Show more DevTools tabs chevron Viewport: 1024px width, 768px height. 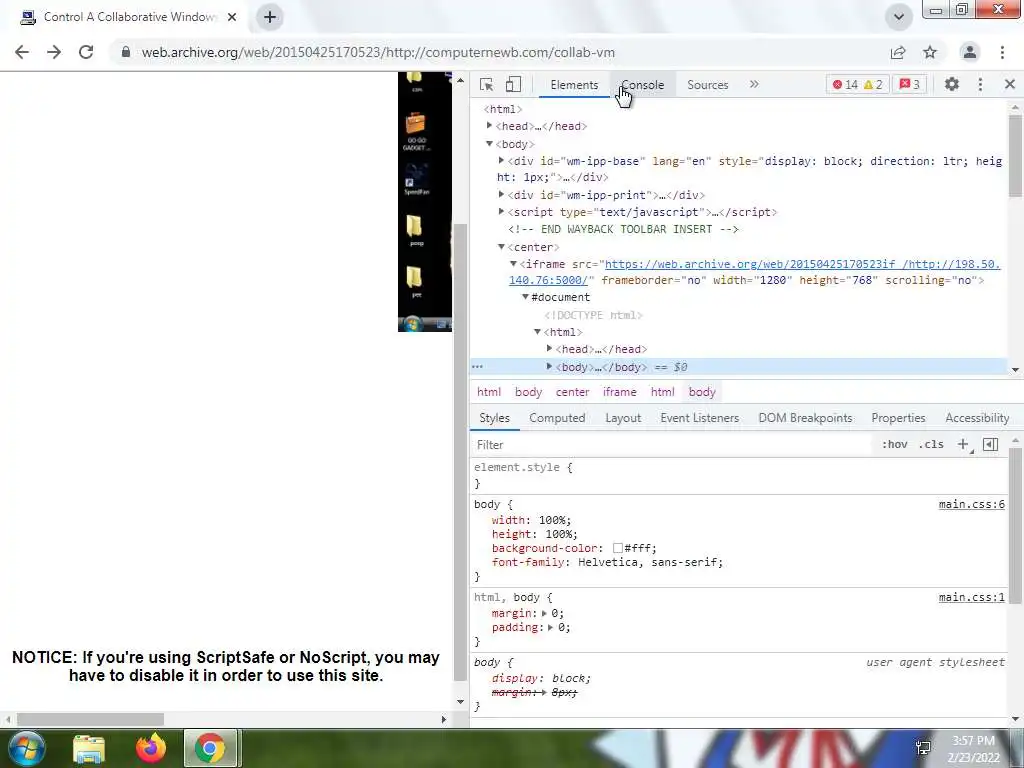click(x=754, y=84)
